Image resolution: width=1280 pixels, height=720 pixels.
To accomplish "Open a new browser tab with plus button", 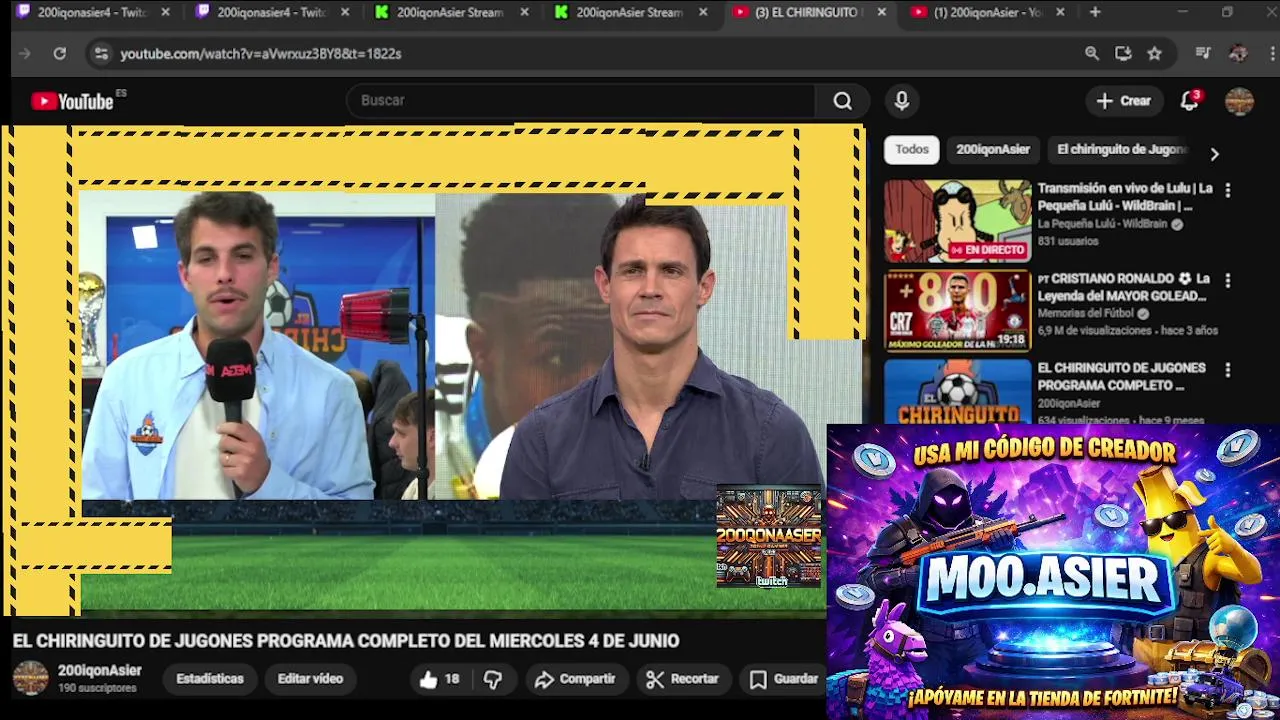I will (x=1095, y=12).
